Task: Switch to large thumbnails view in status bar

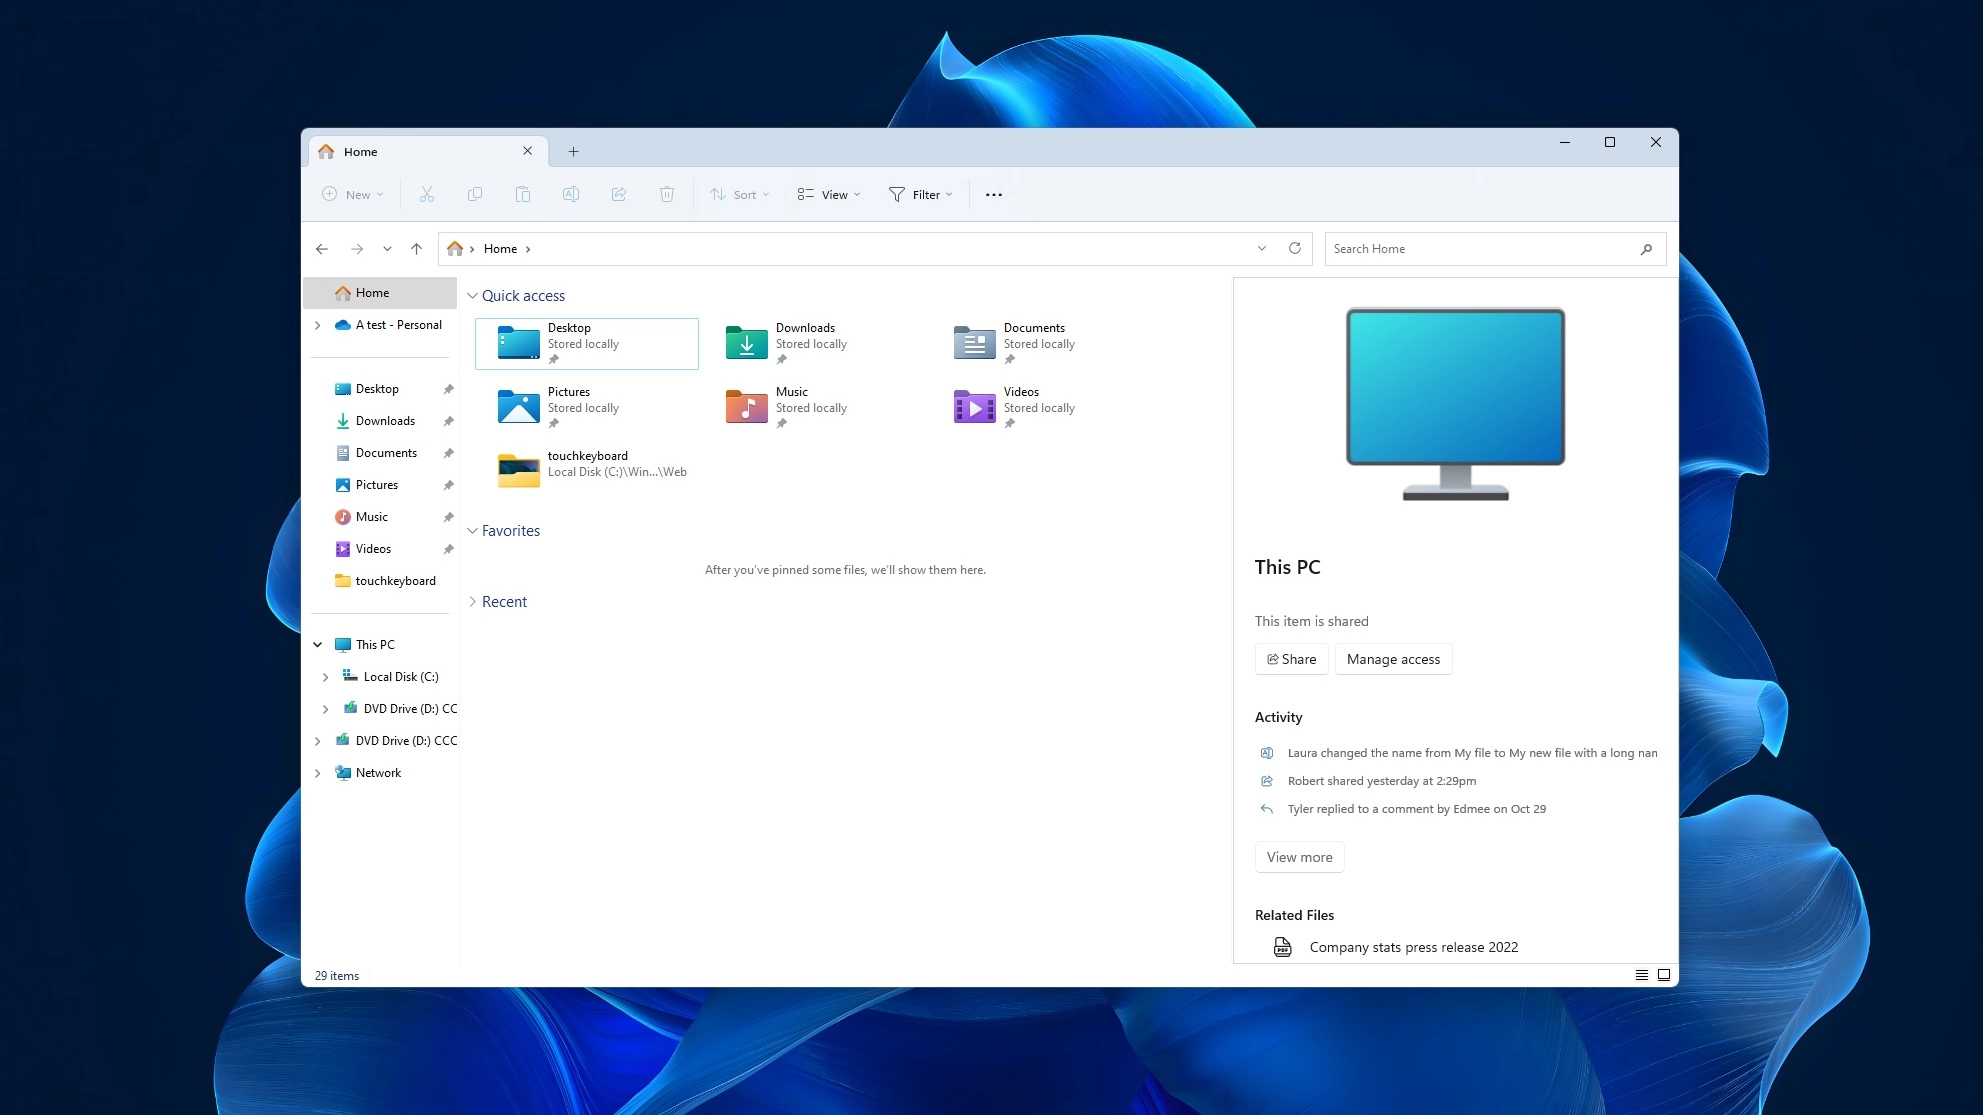Action: pos(1664,975)
